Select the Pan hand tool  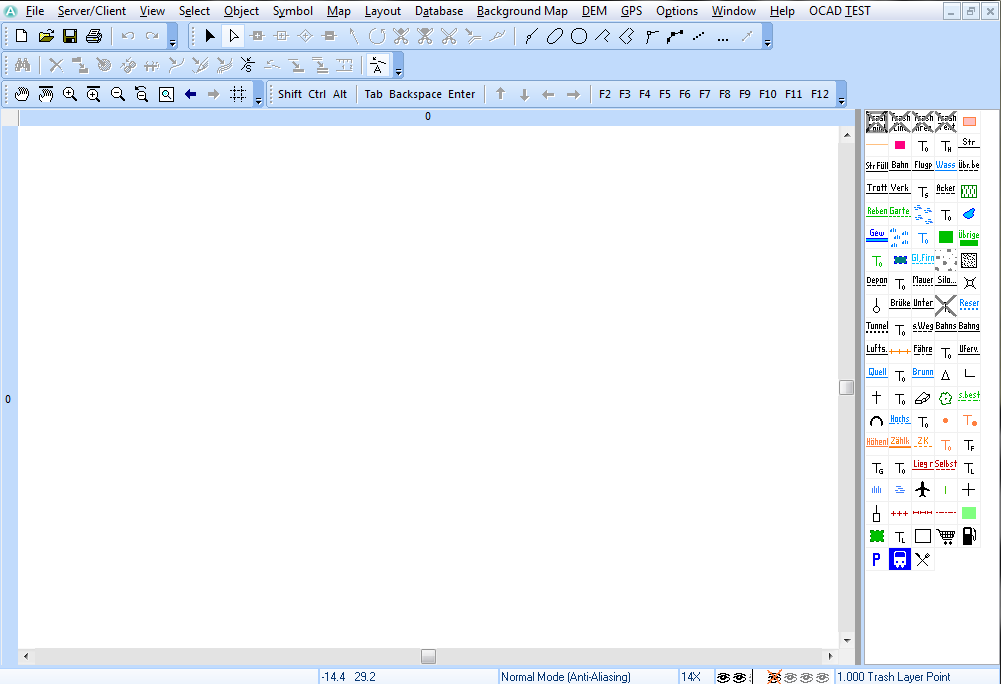click(x=22, y=95)
